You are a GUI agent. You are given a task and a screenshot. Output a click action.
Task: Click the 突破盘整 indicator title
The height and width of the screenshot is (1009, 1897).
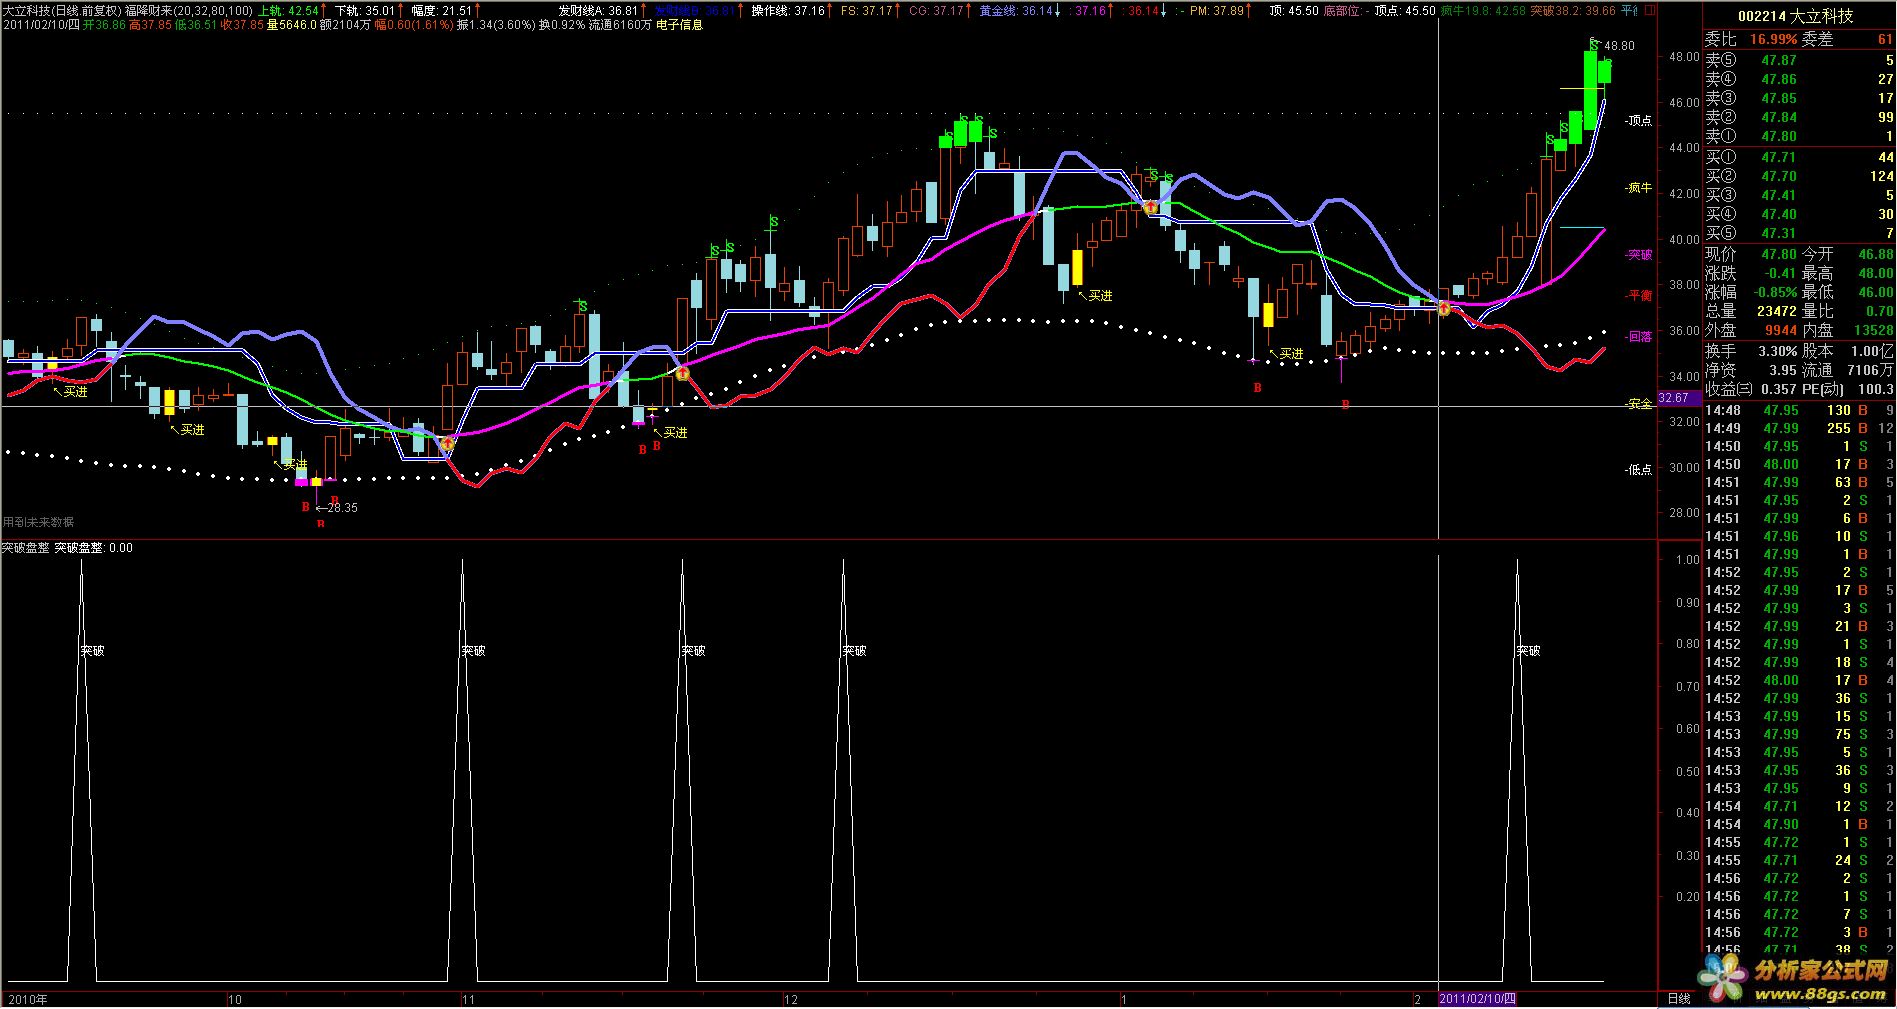pos(26,548)
